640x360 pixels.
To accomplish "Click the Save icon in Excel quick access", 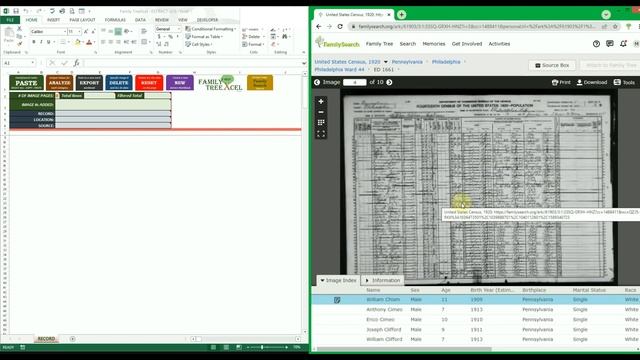I will point(16,11).
